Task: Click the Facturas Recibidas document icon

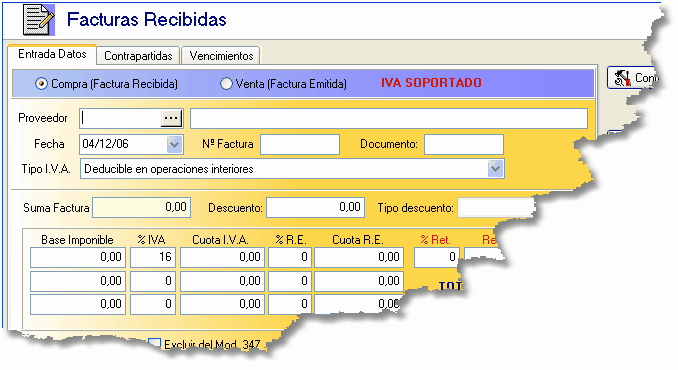Action: tap(39, 20)
